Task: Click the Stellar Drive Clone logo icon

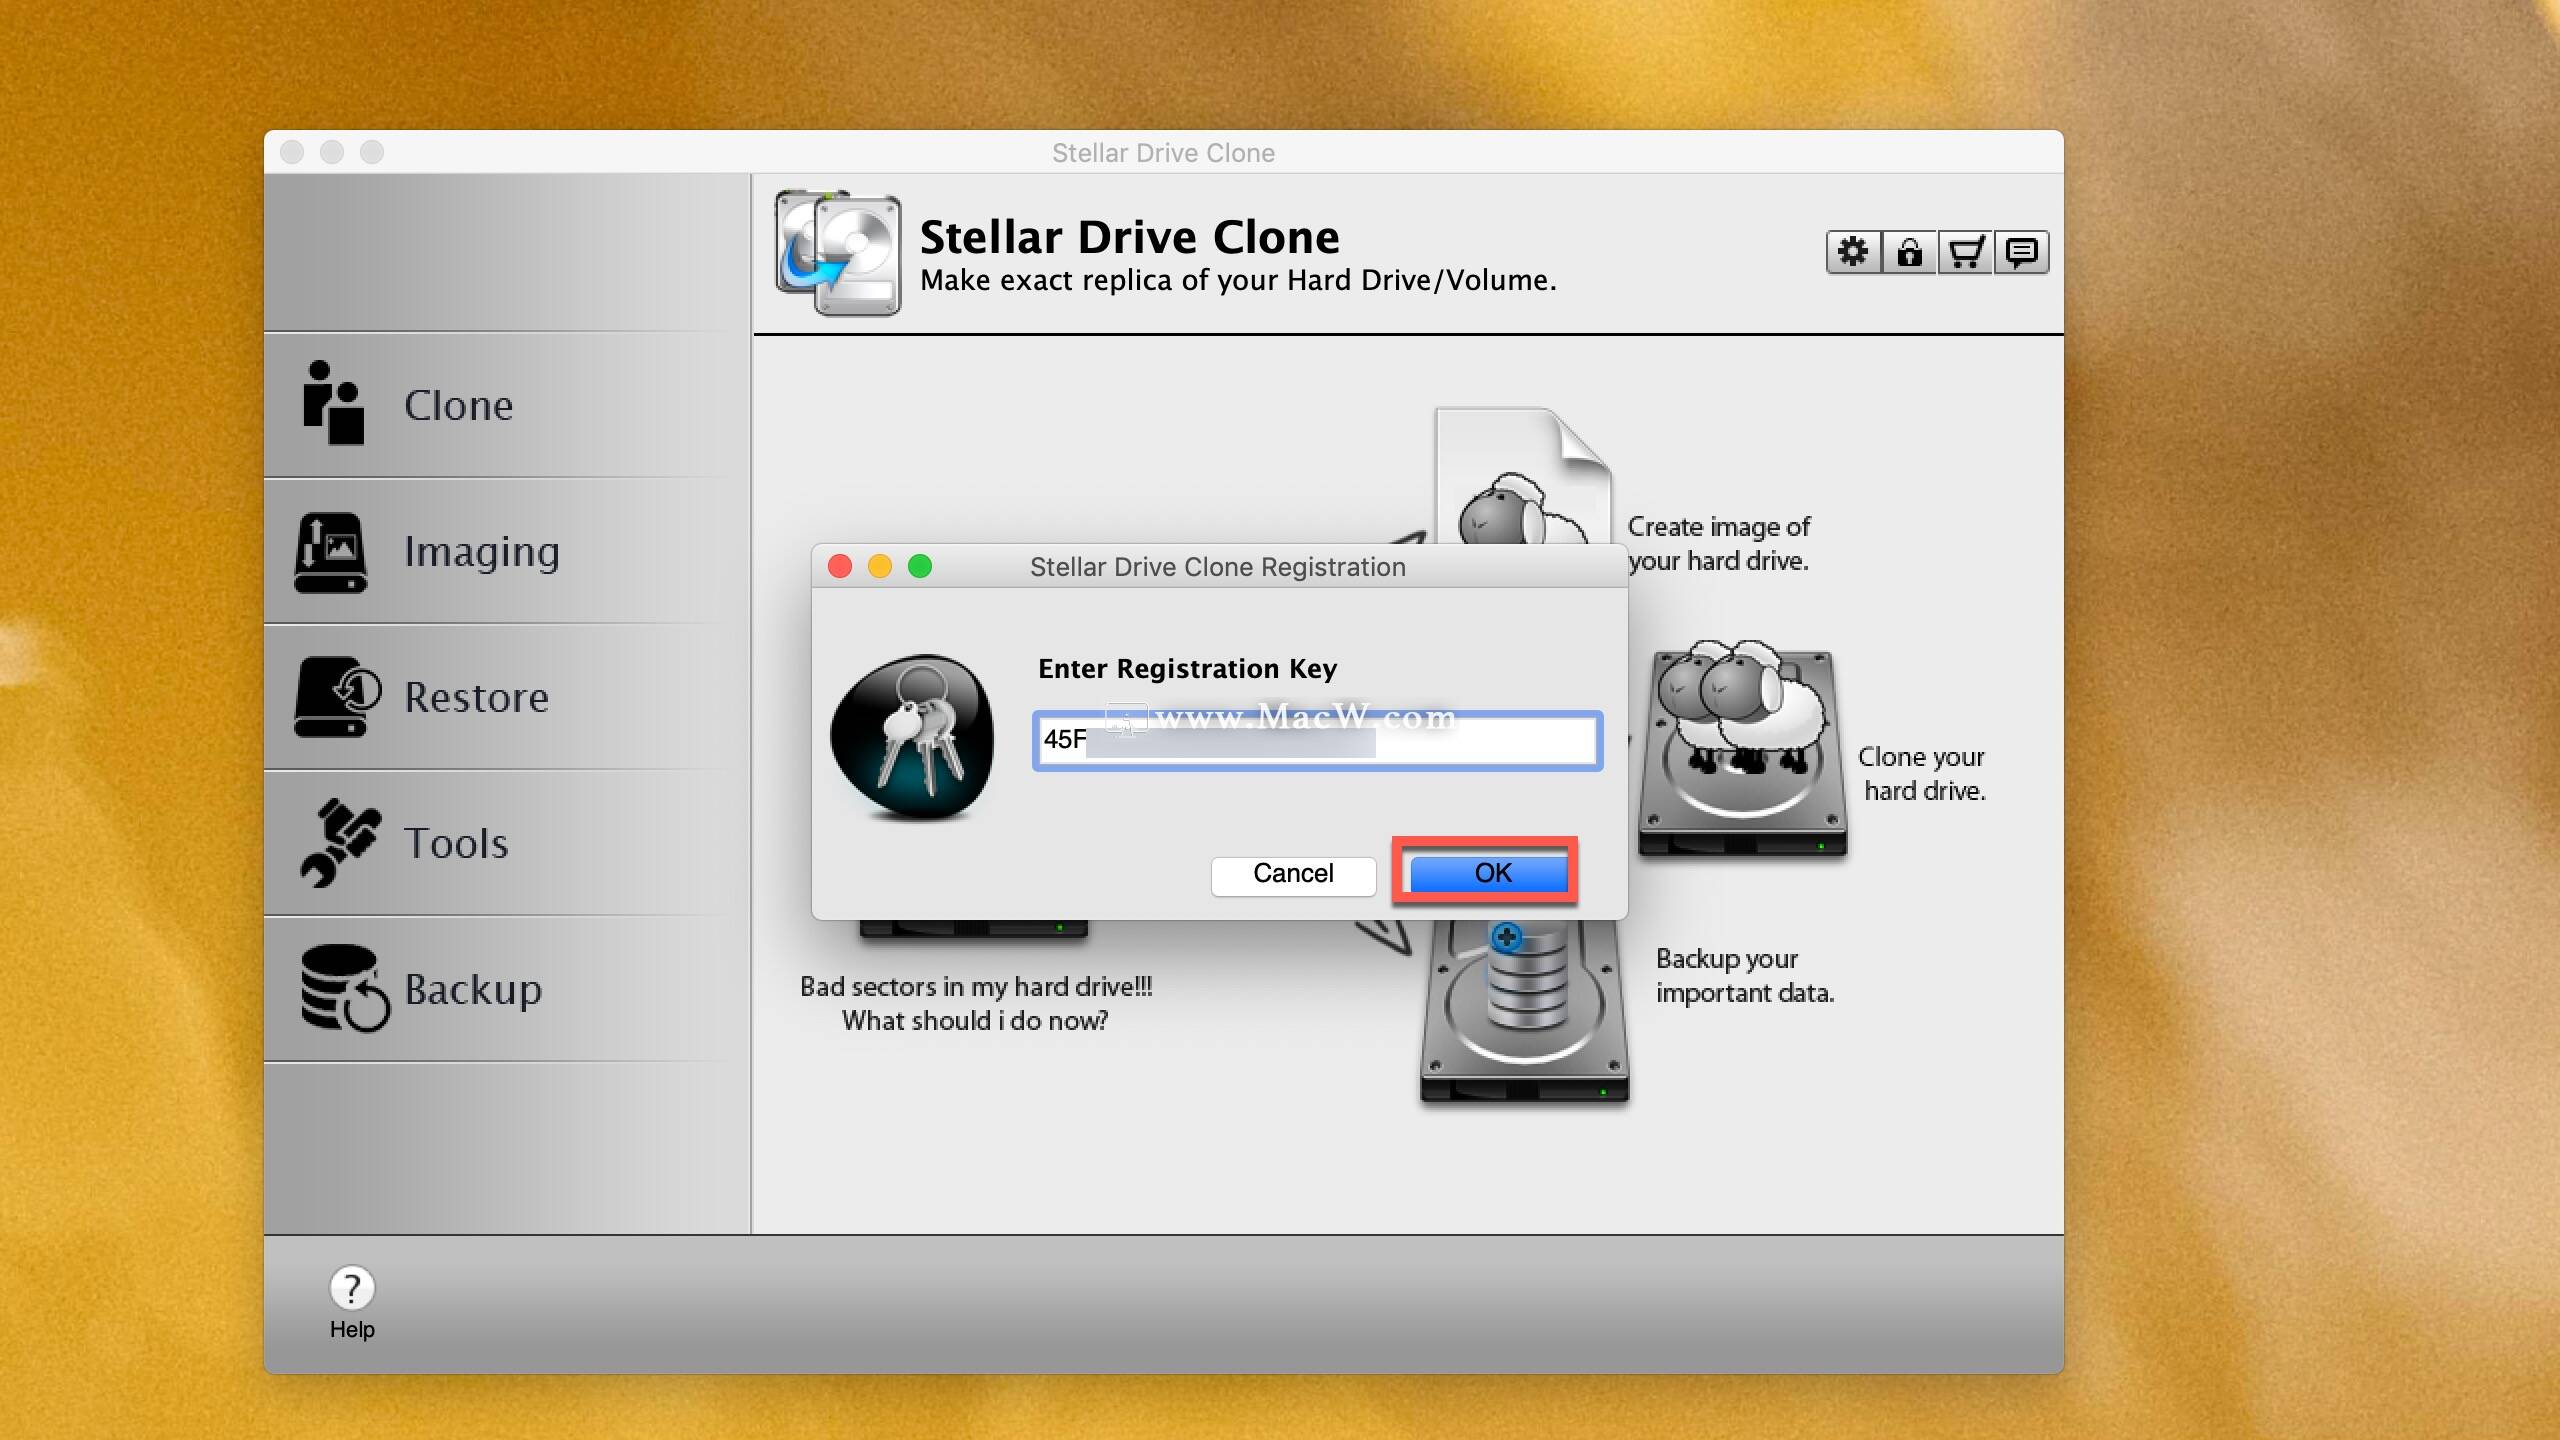Action: [x=838, y=253]
